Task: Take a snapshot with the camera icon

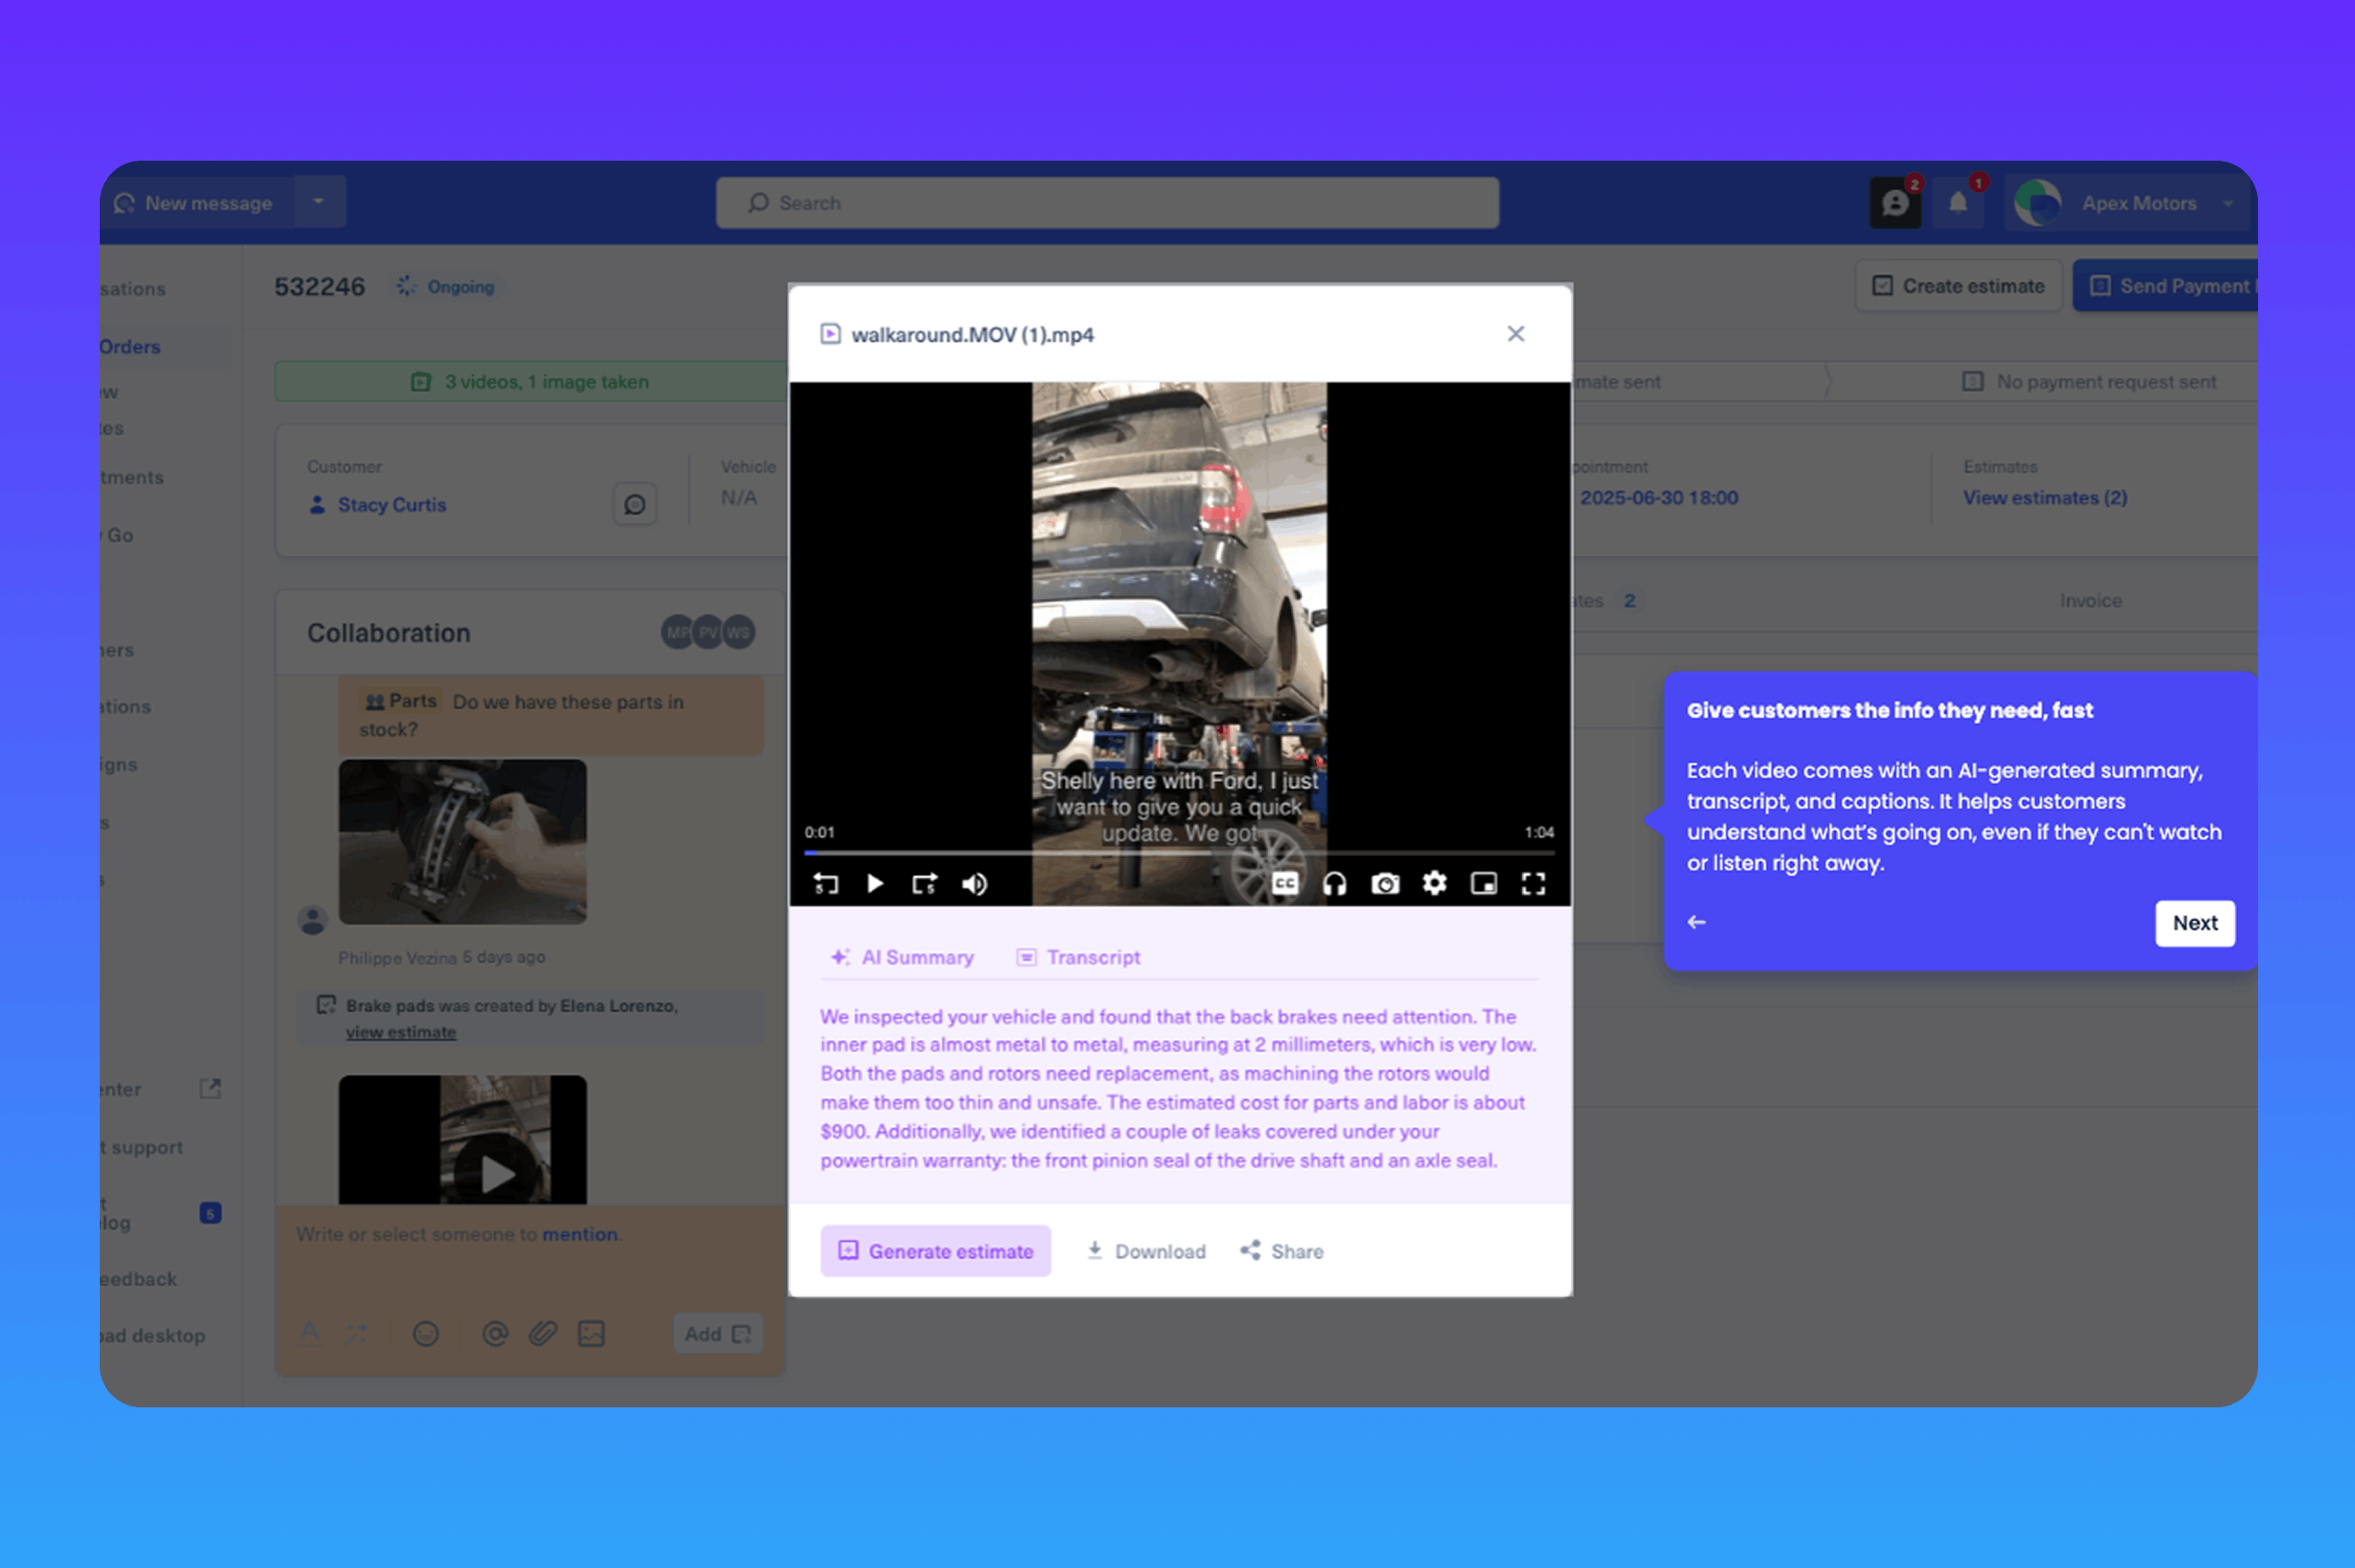Action: click(1385, 883)
